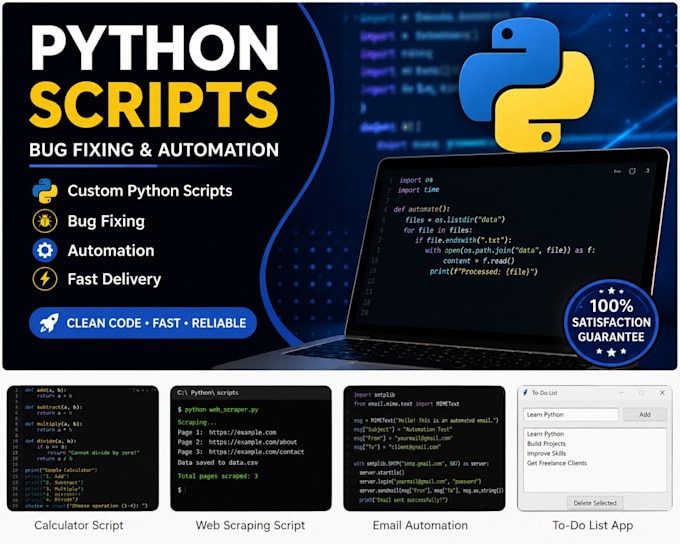Click 'import os' on laptop screen
This screenshot has width=680, height=544.
click(416, 180)
